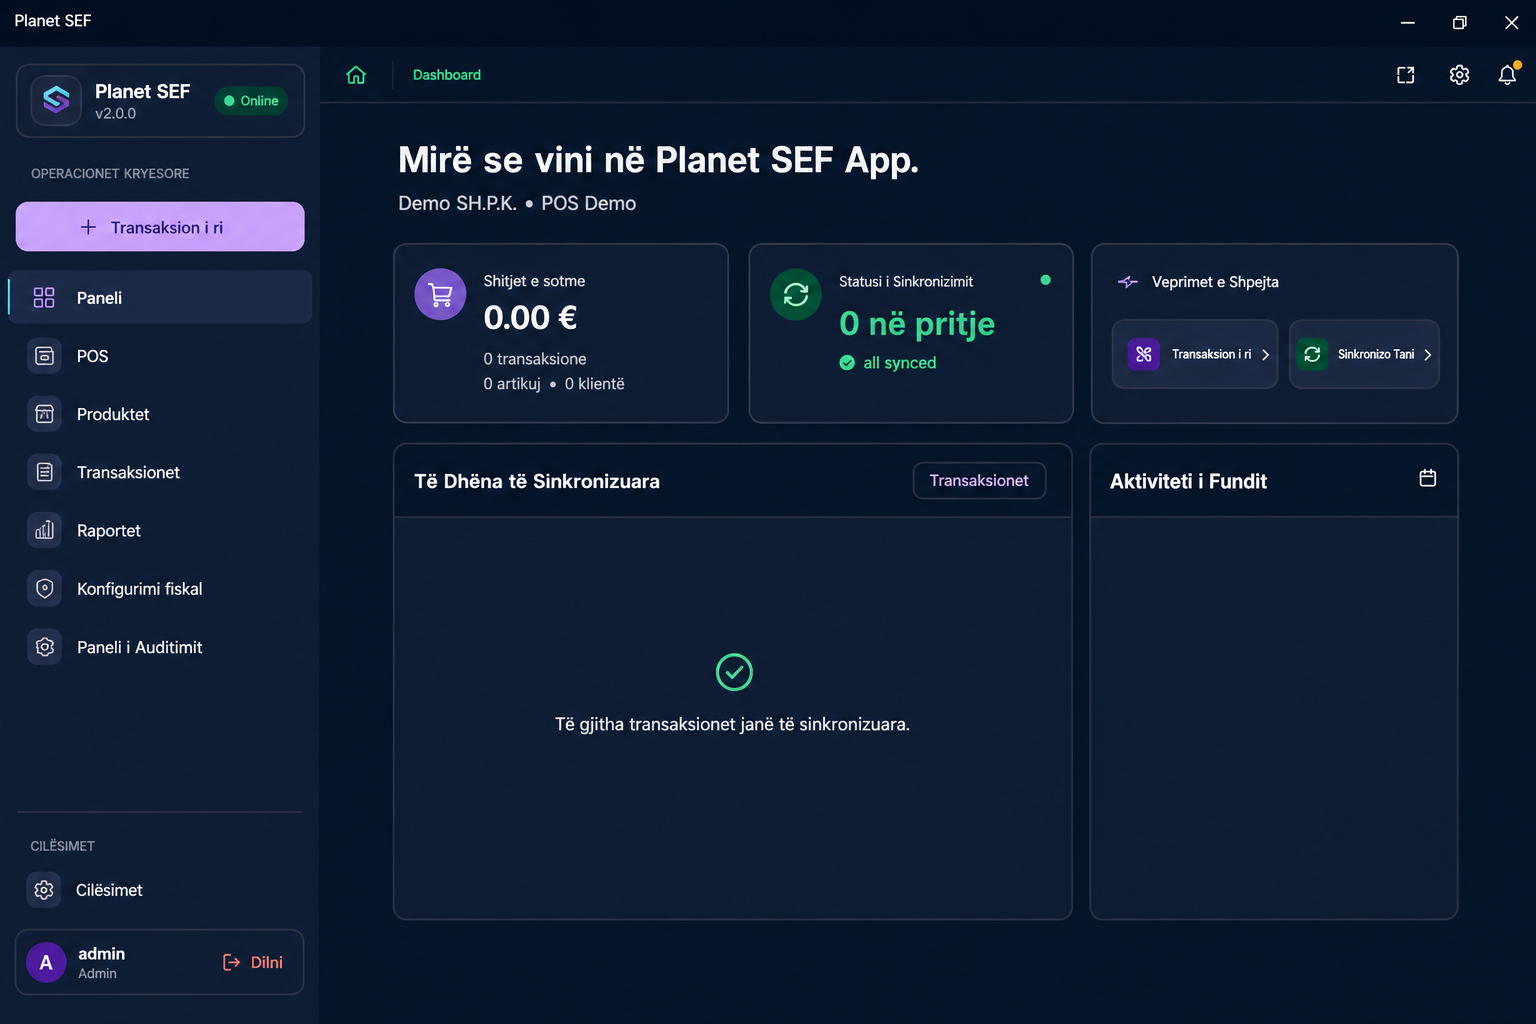Image resolution: width=1536 pixels, height=1024 pixels.
Task: Minimize the Planet SEF window
Action: 1407,22
